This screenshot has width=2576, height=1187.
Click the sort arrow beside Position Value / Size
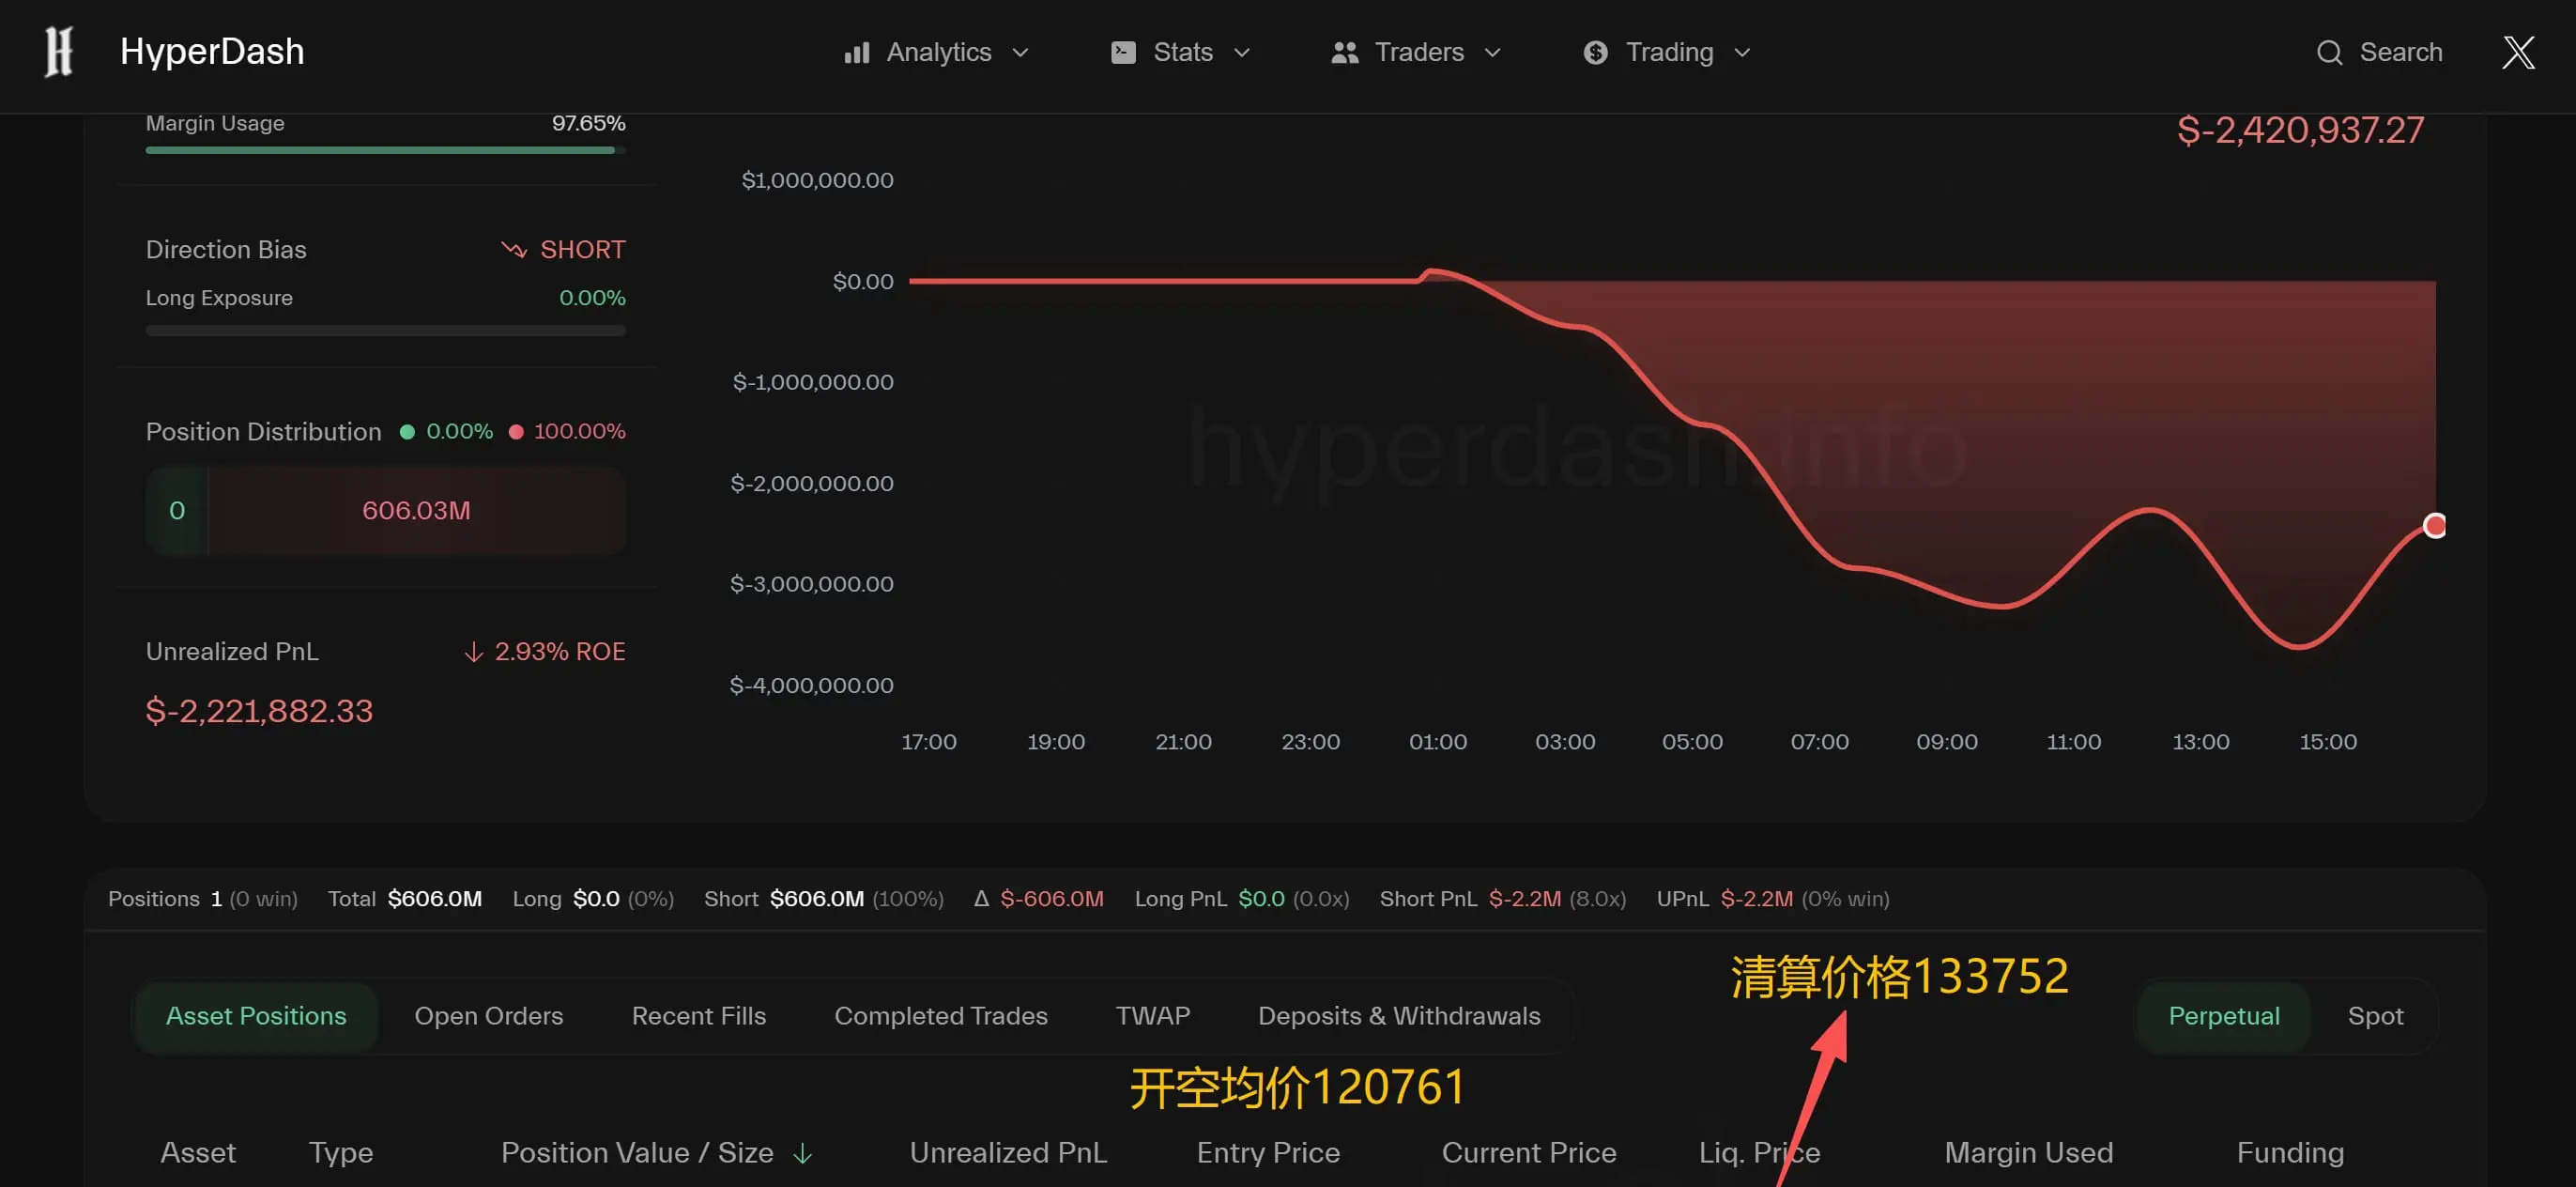pos(802,1153)
